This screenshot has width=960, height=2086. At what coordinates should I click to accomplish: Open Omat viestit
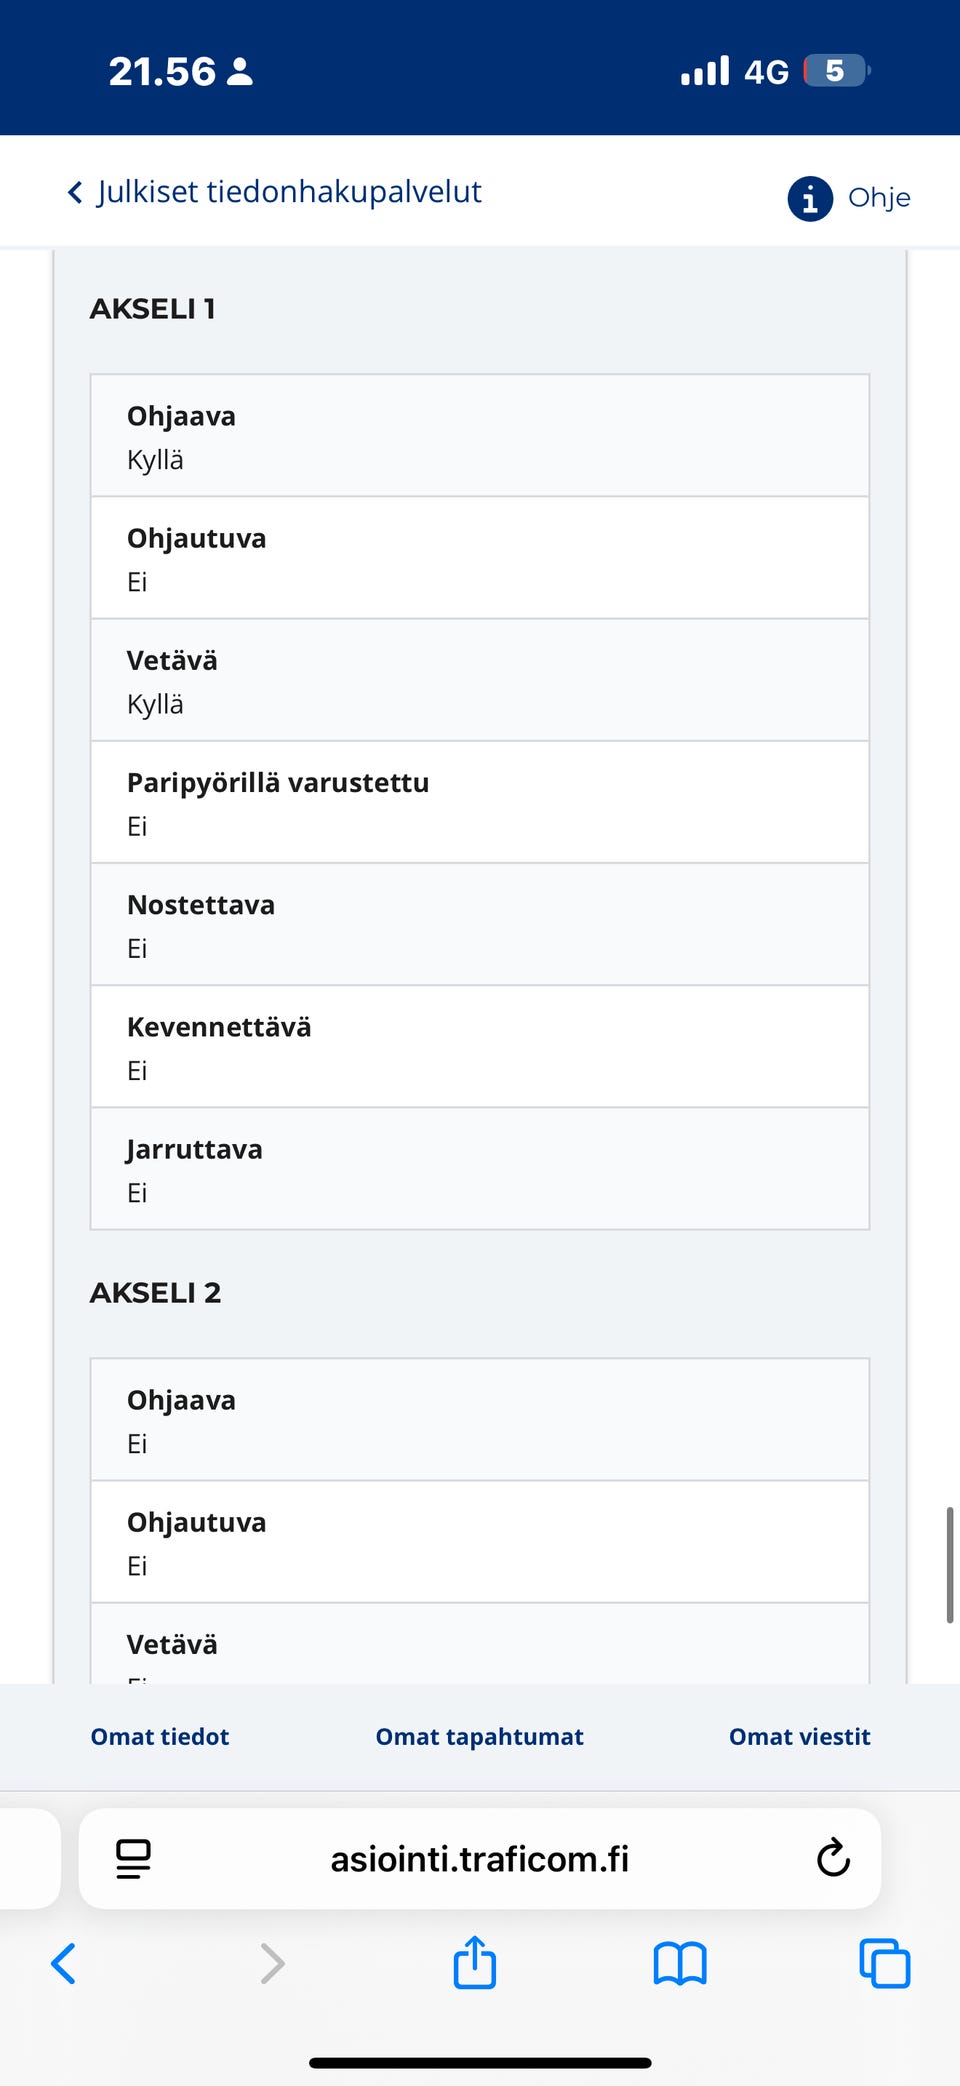tap(800, 1737)
